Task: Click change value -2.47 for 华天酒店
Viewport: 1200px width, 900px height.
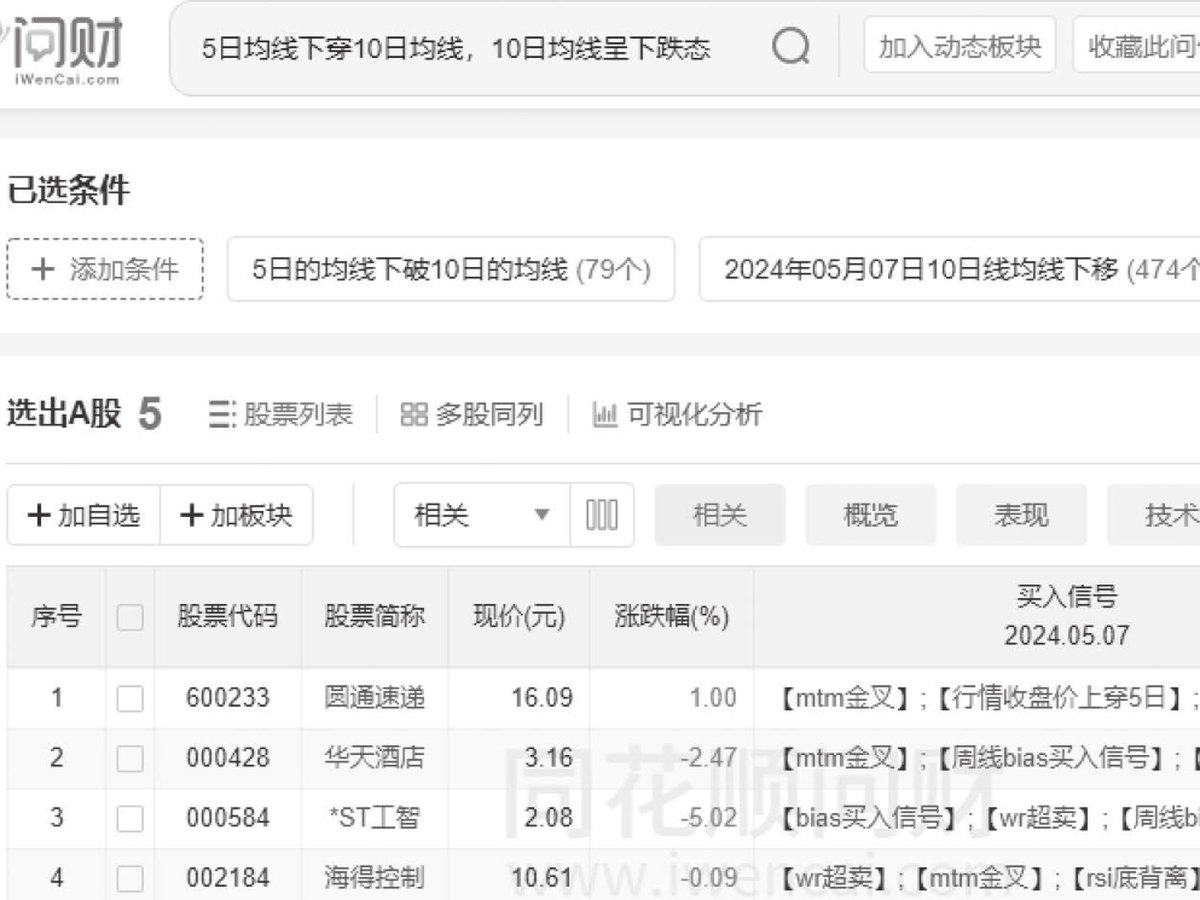Action: tap(709, 758)
